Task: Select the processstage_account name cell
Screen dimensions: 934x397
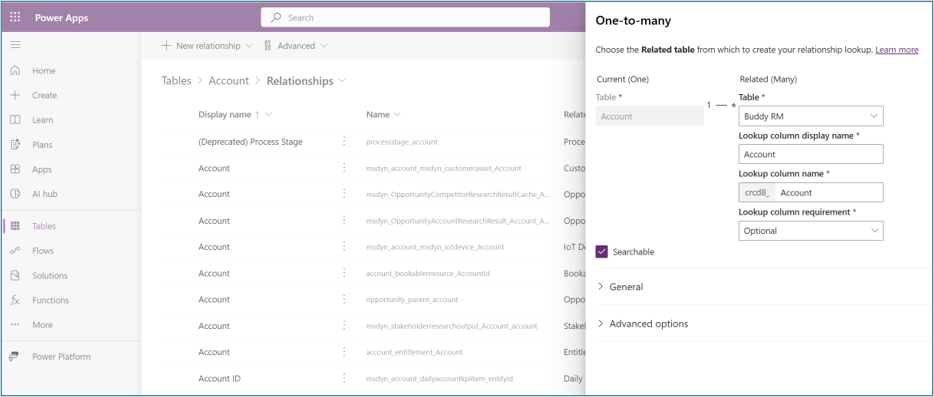Action: point(402,142)
